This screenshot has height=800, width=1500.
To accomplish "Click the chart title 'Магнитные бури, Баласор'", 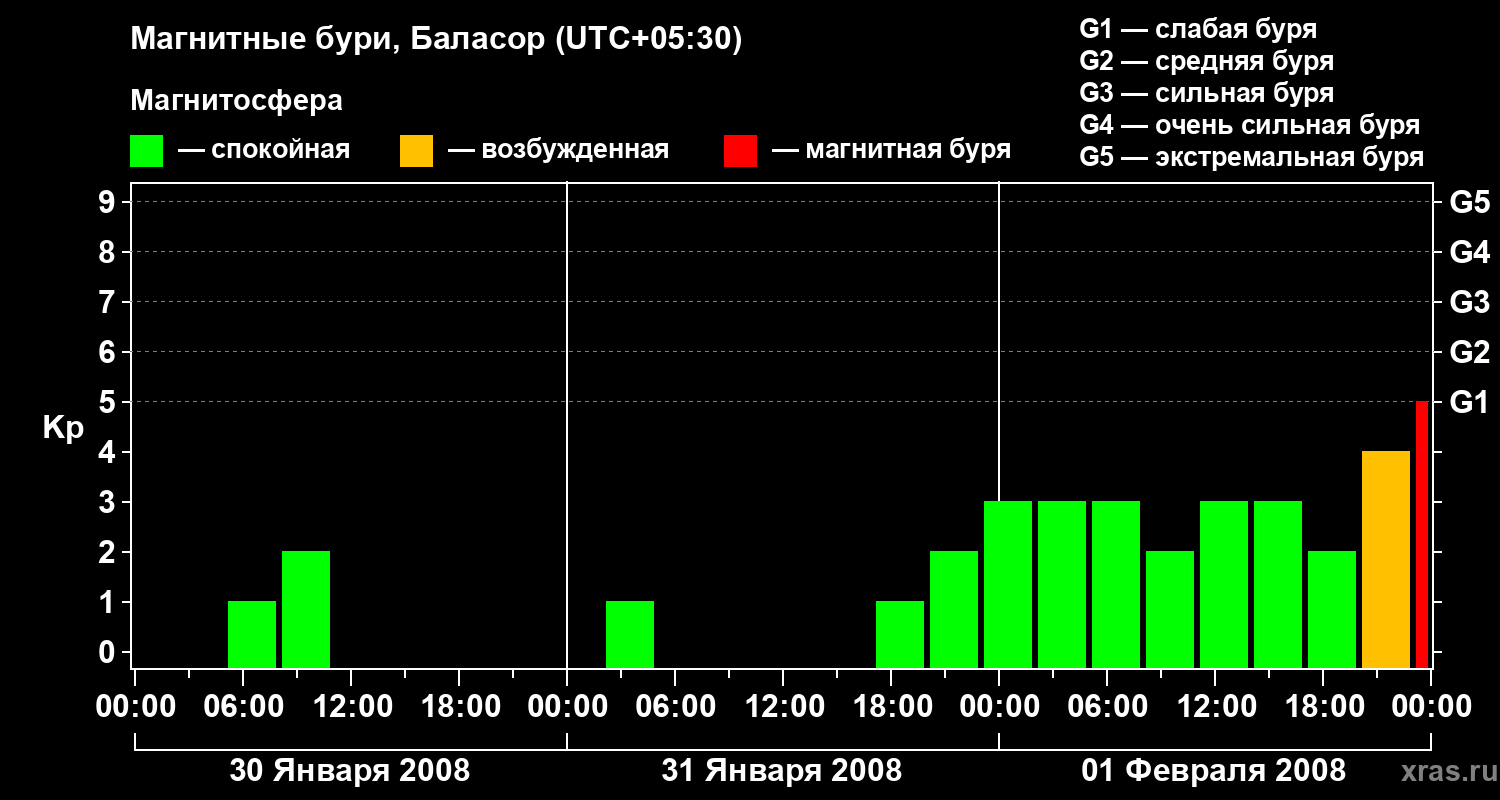I will (x=337, y=41).
